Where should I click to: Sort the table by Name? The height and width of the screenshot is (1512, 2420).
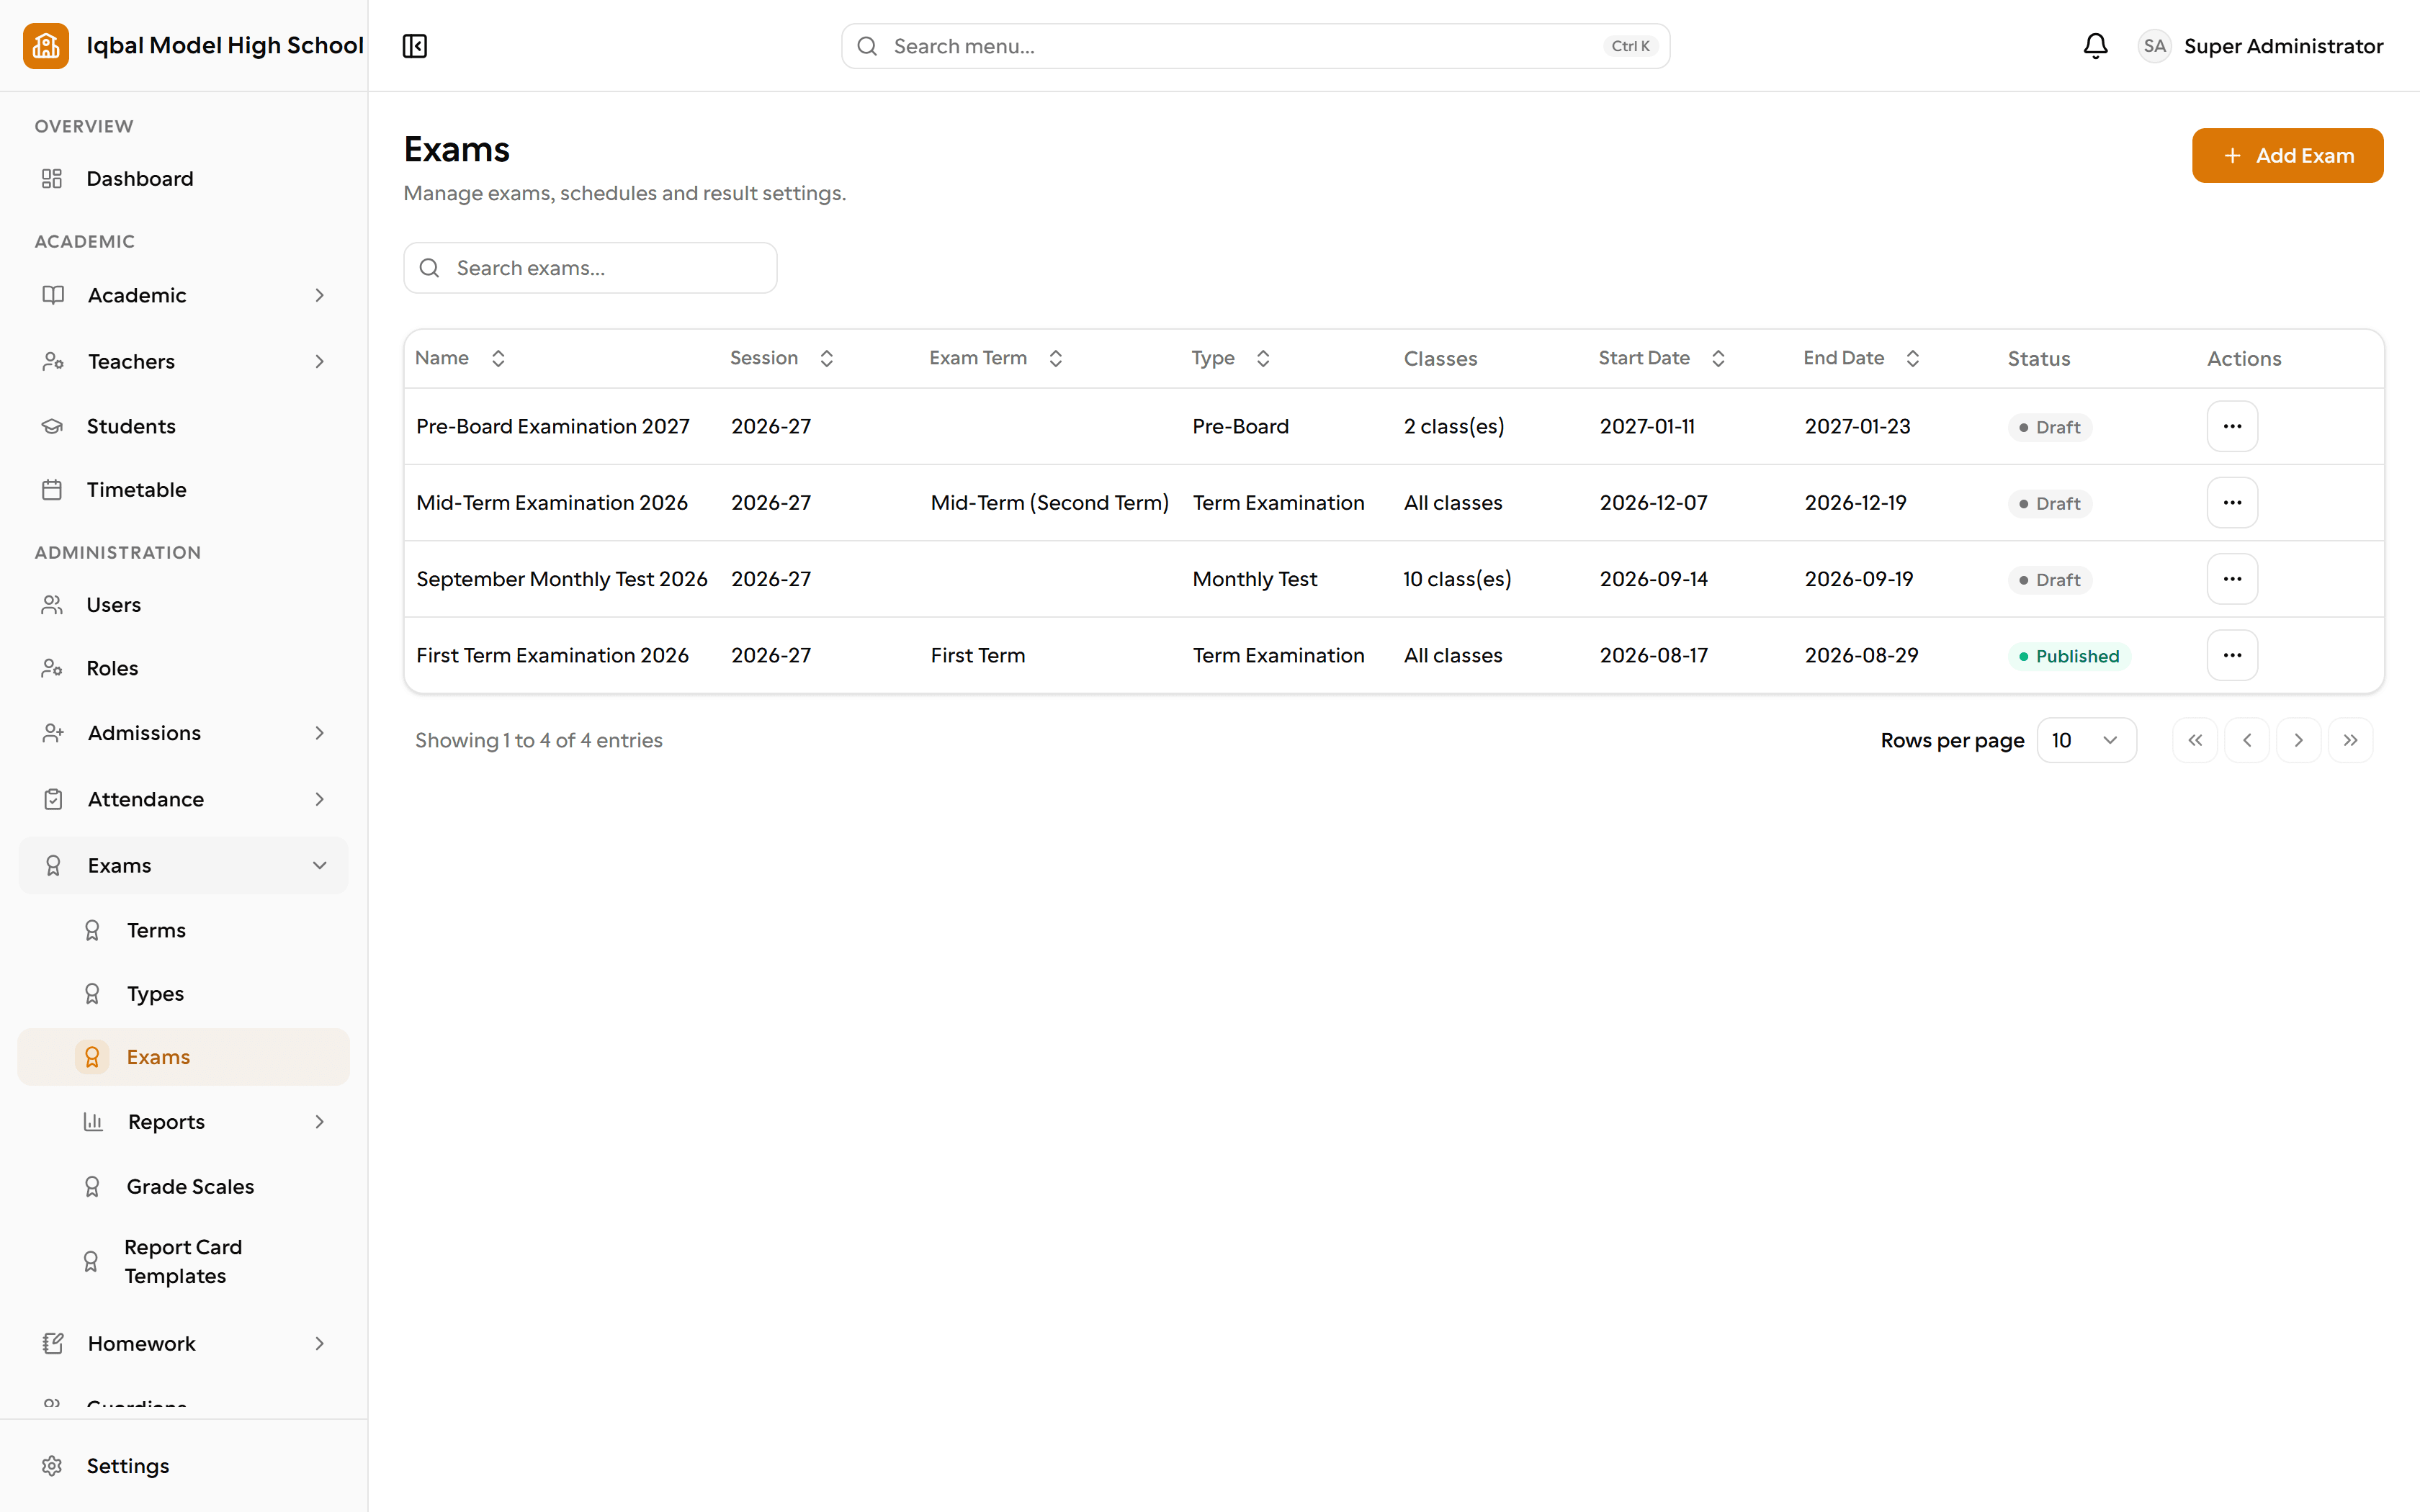coord(461,358)
